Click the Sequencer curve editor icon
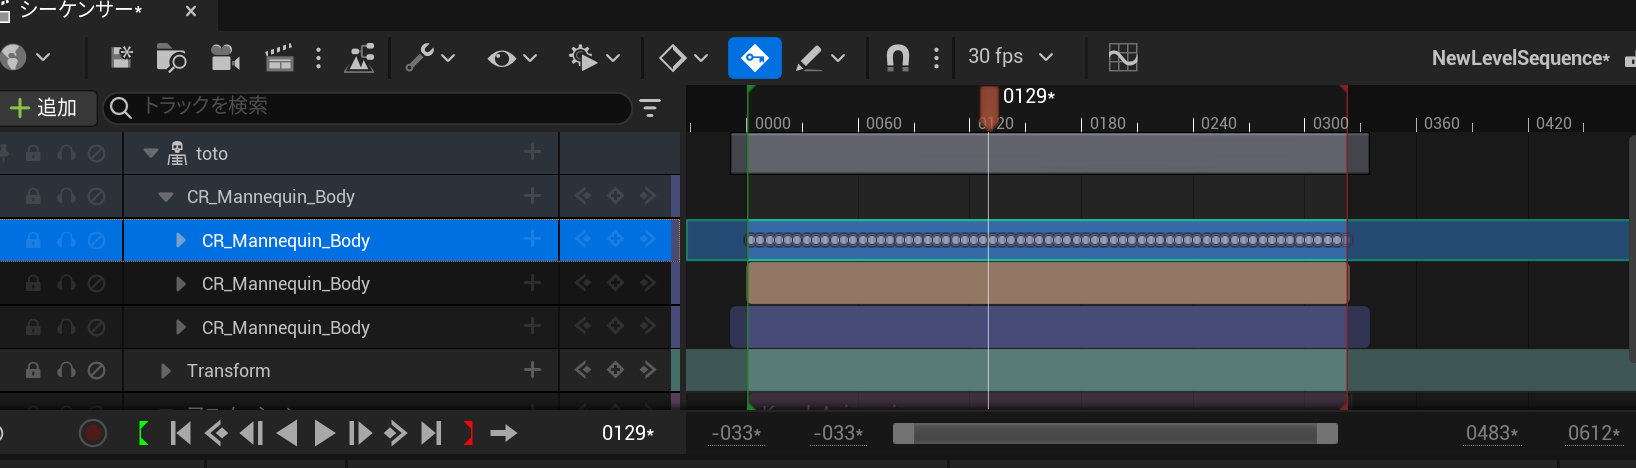The width and height of the screenshot is (1636, 468). [1123, 58]
